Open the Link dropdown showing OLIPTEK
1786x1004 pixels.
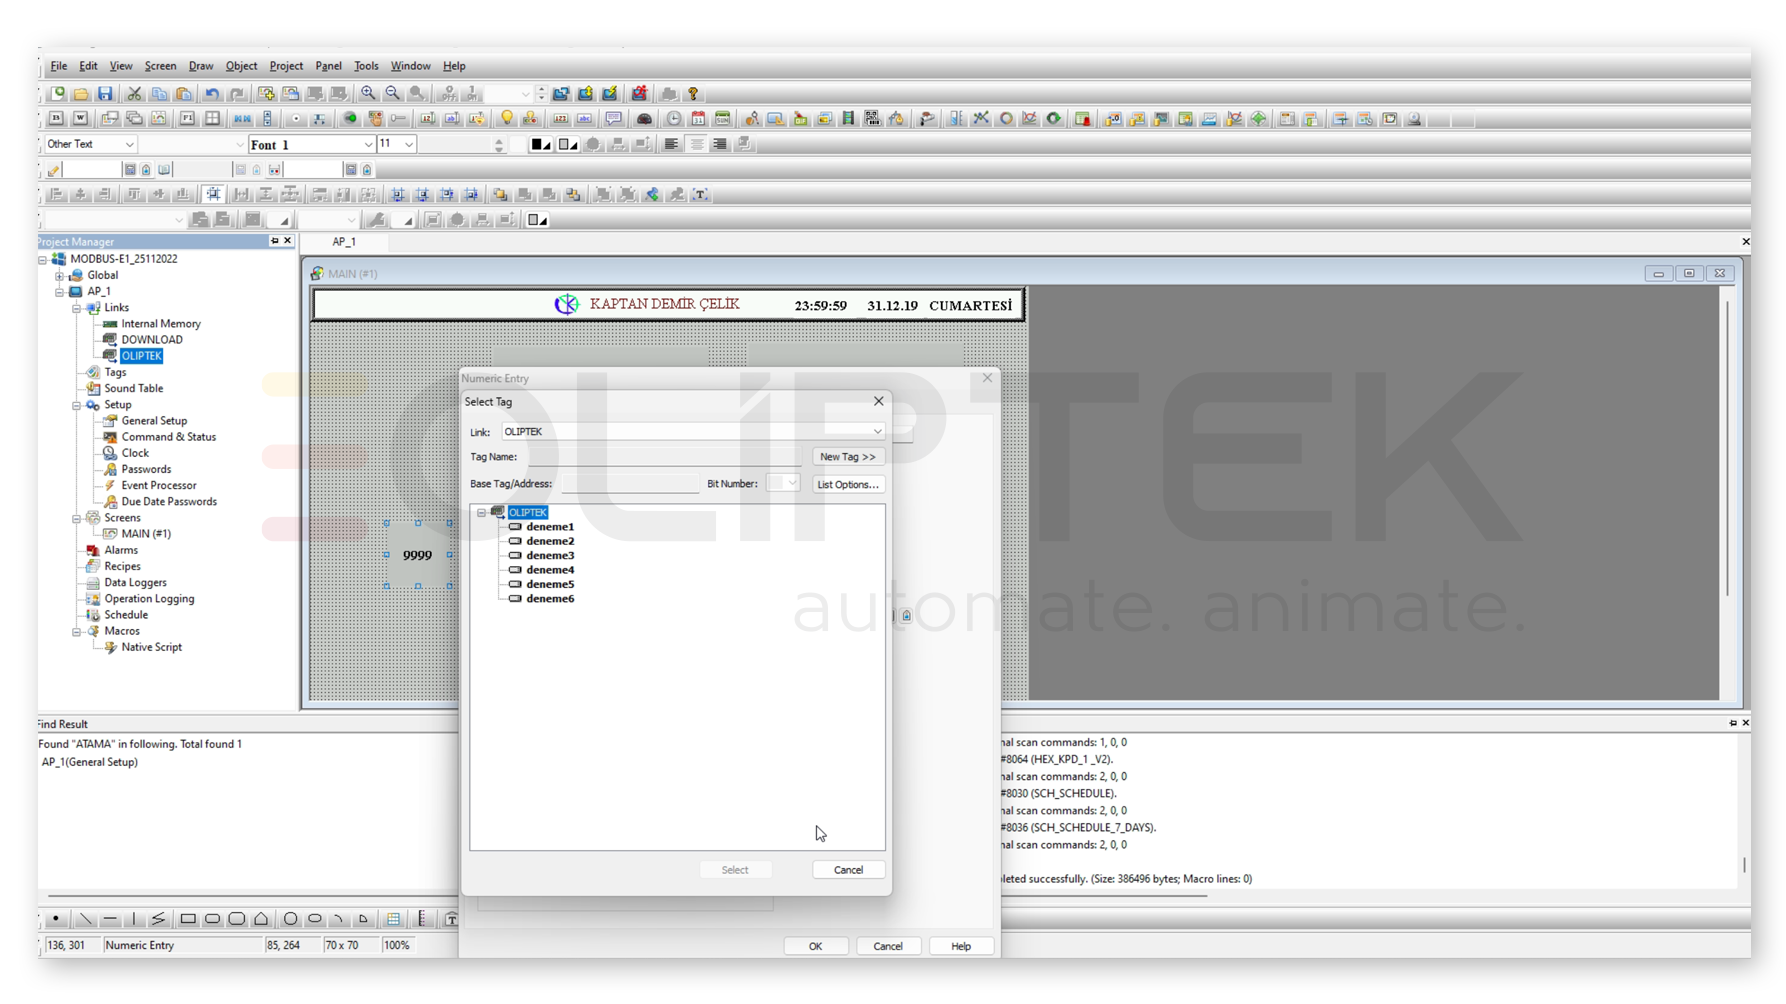(876, 432)
